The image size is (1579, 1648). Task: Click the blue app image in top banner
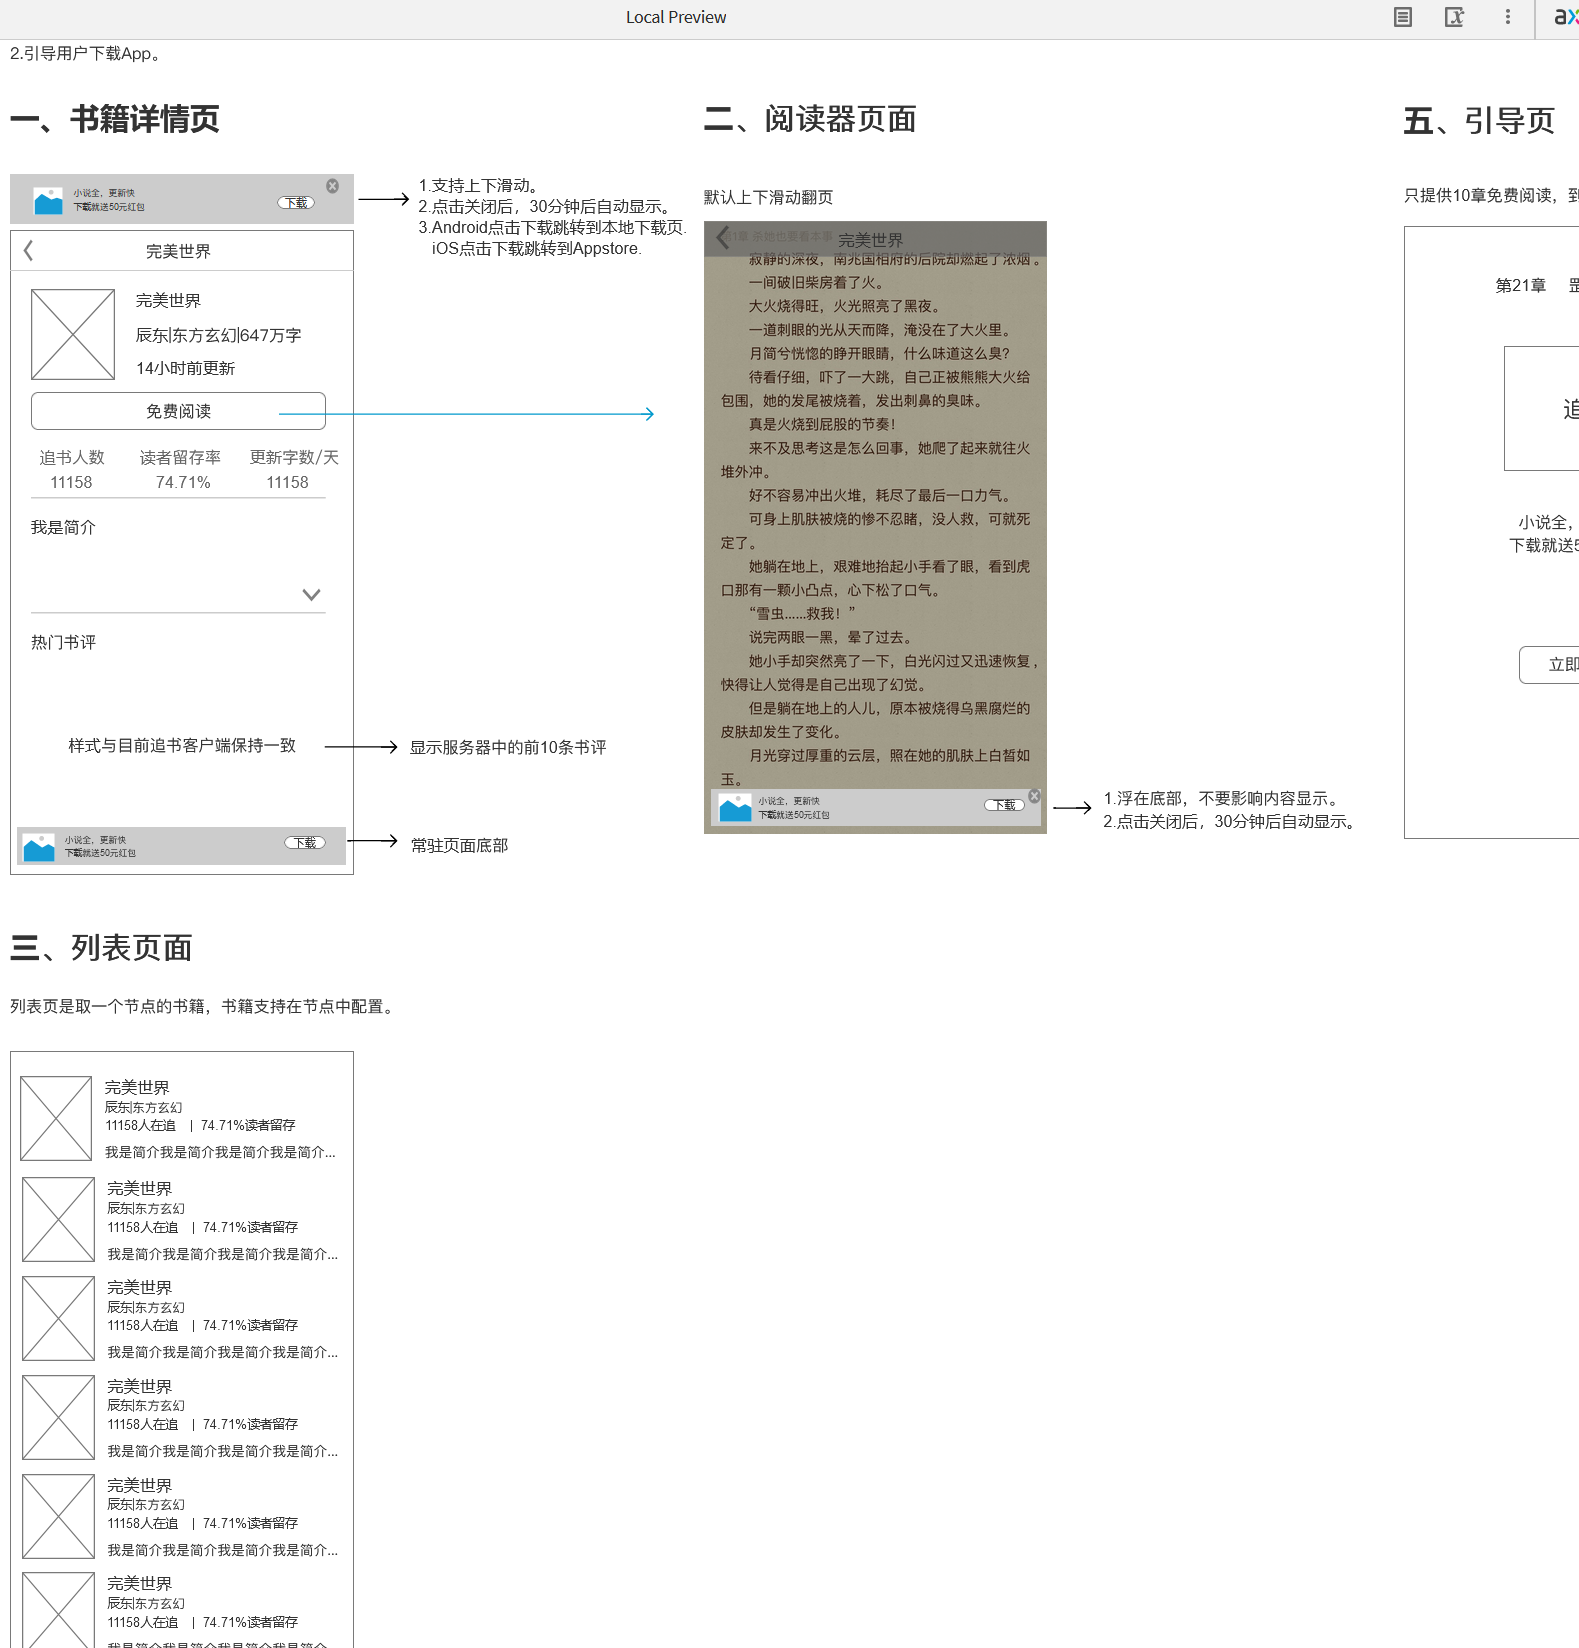click(48, 201)
